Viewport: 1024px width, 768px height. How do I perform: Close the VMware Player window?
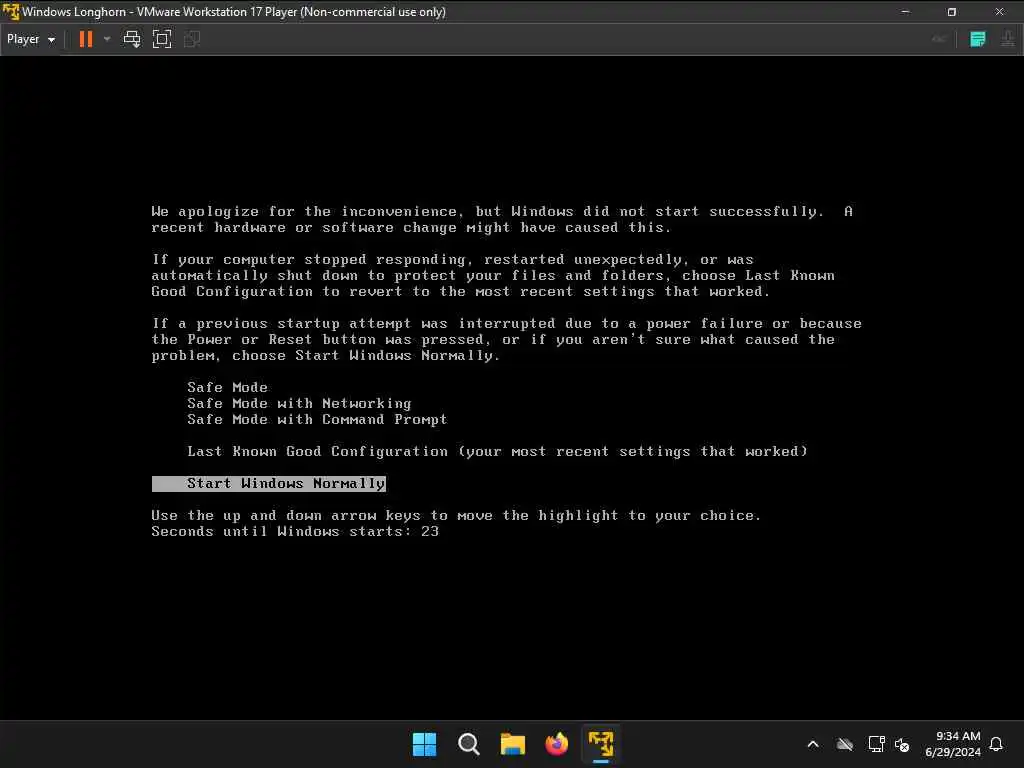pyautogui.click(x=999, y=12)
